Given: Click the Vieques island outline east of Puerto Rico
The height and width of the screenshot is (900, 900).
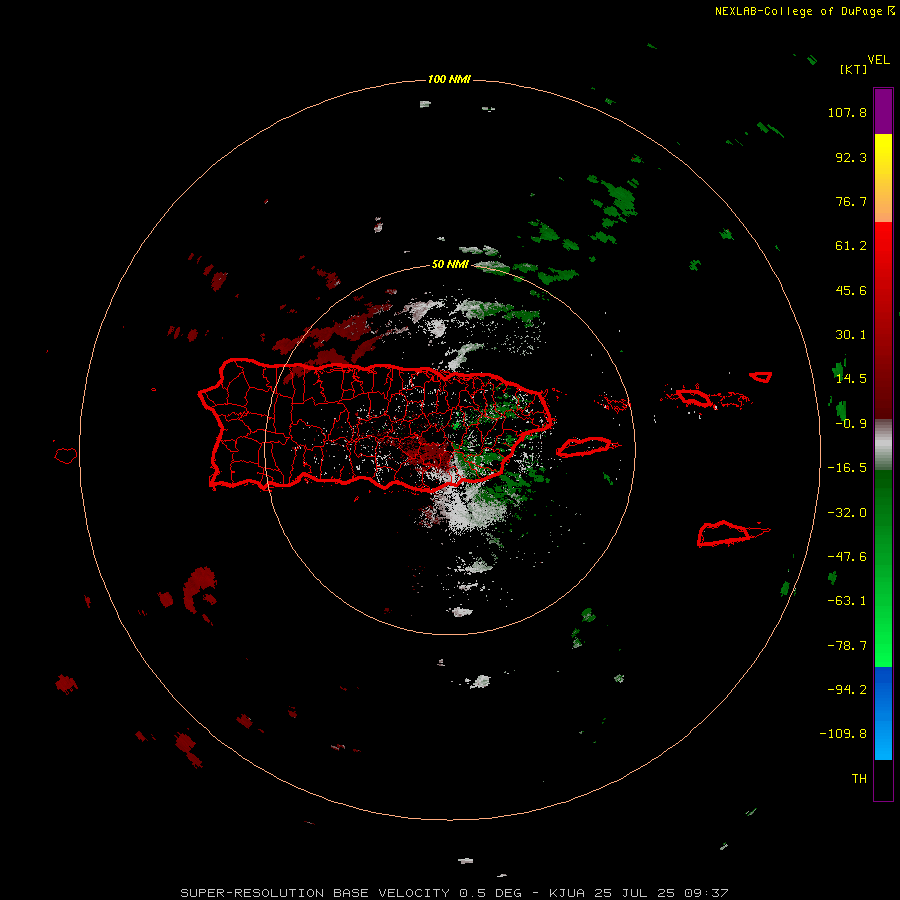Looking at the screenshot, I should [584, 447].
